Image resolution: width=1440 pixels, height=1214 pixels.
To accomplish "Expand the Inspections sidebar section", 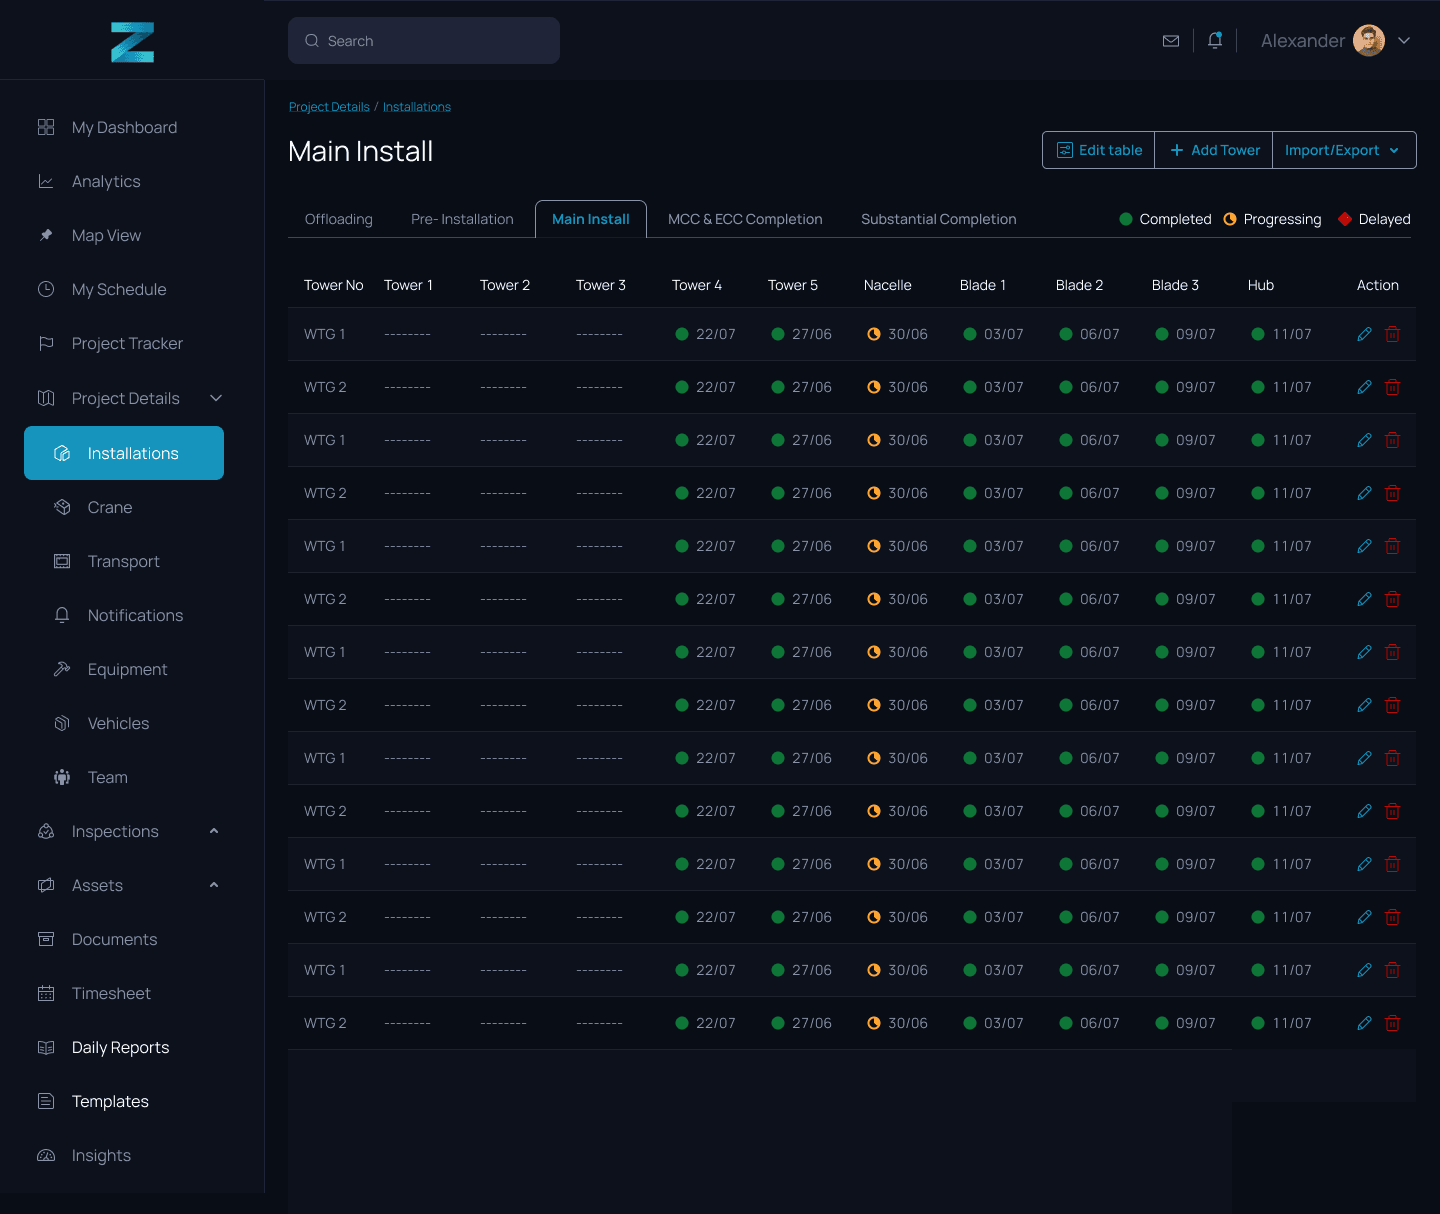I will pos(214,831).
